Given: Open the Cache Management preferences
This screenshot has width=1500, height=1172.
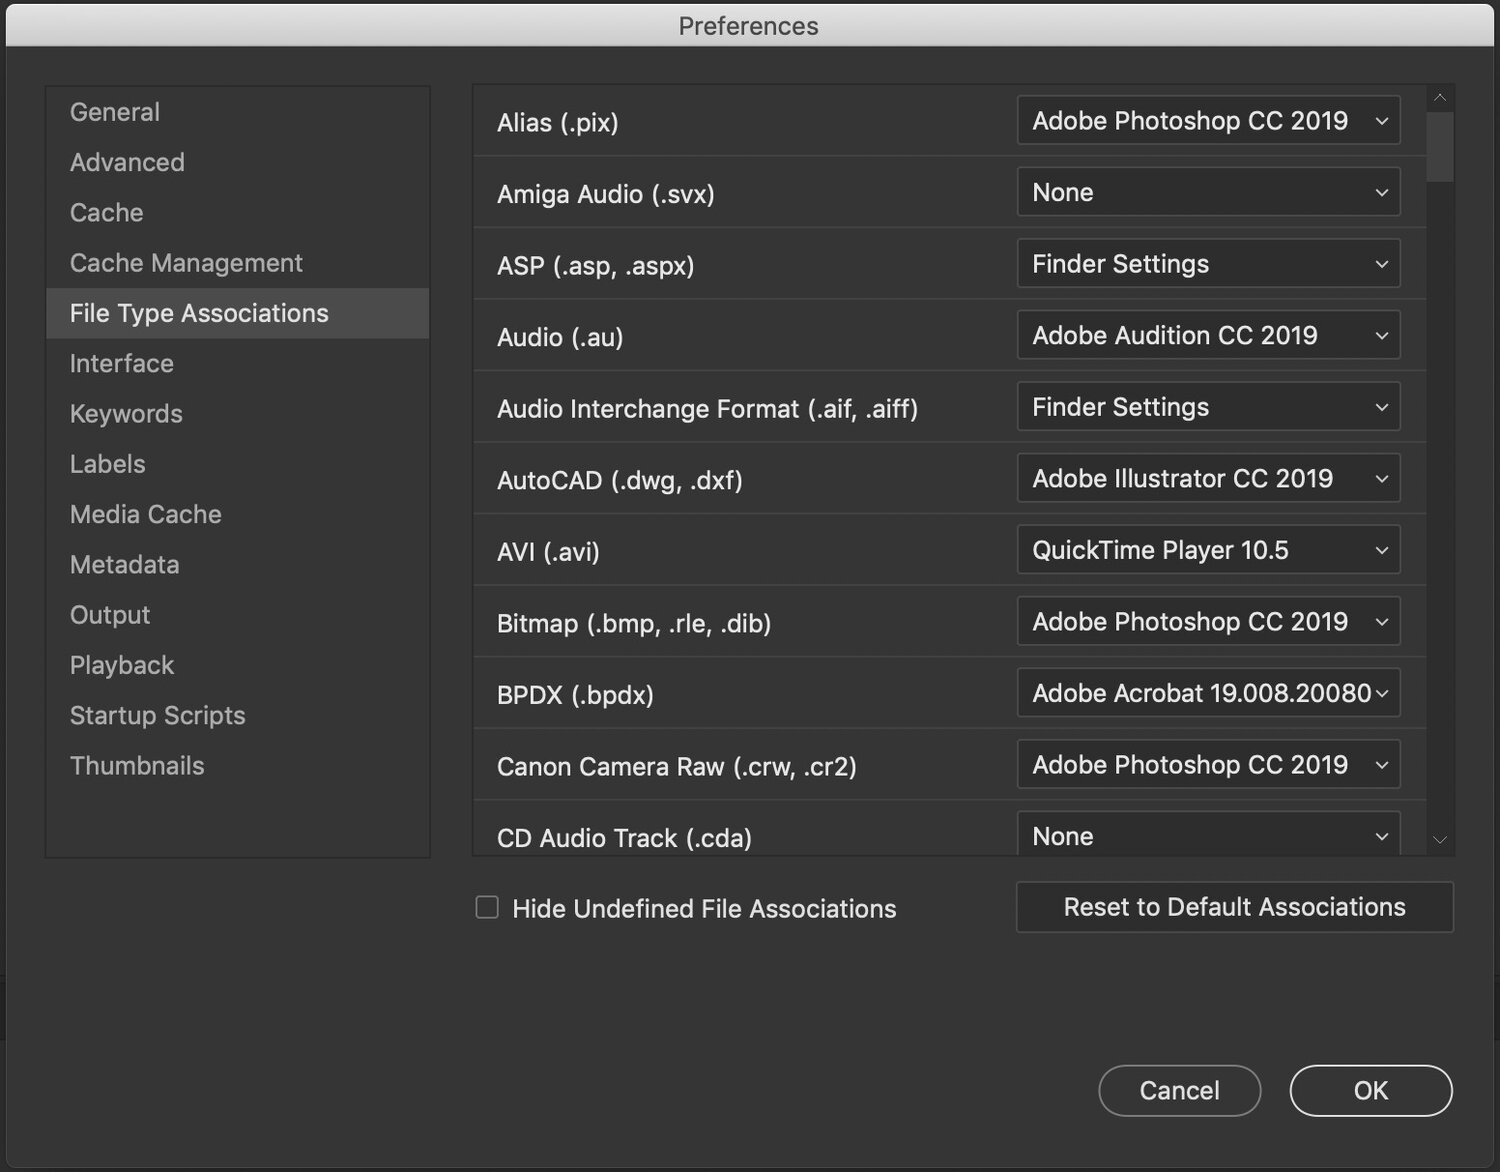Looking at the screenshot, I should (x=186, y=263).
